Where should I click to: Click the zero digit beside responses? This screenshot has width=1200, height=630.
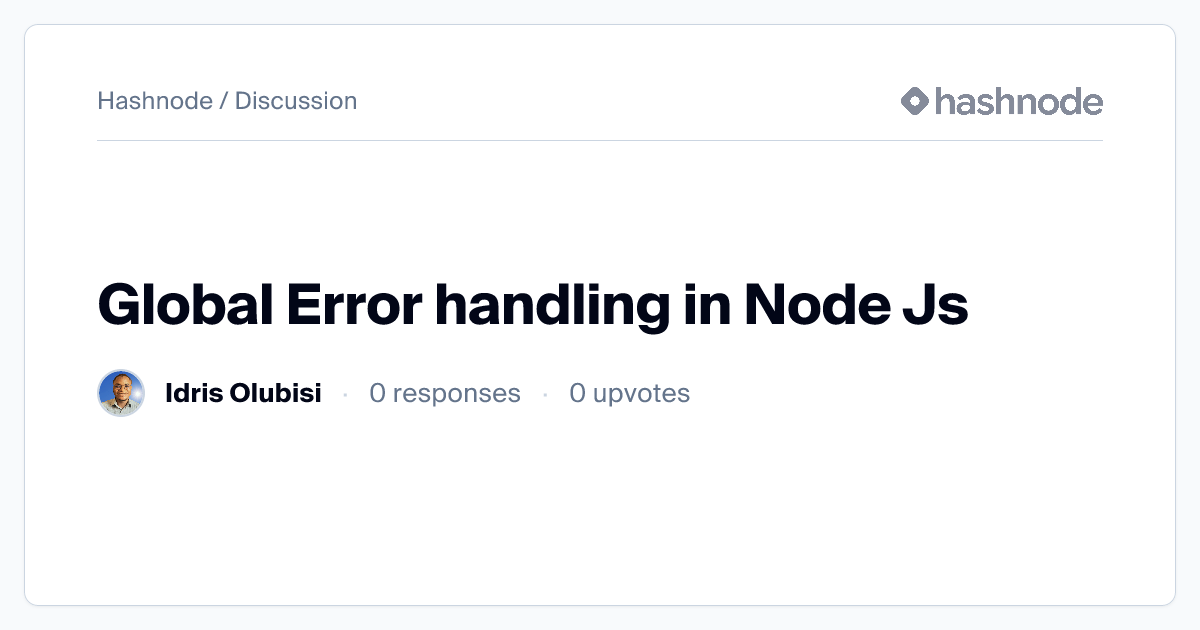pos(377,393)
